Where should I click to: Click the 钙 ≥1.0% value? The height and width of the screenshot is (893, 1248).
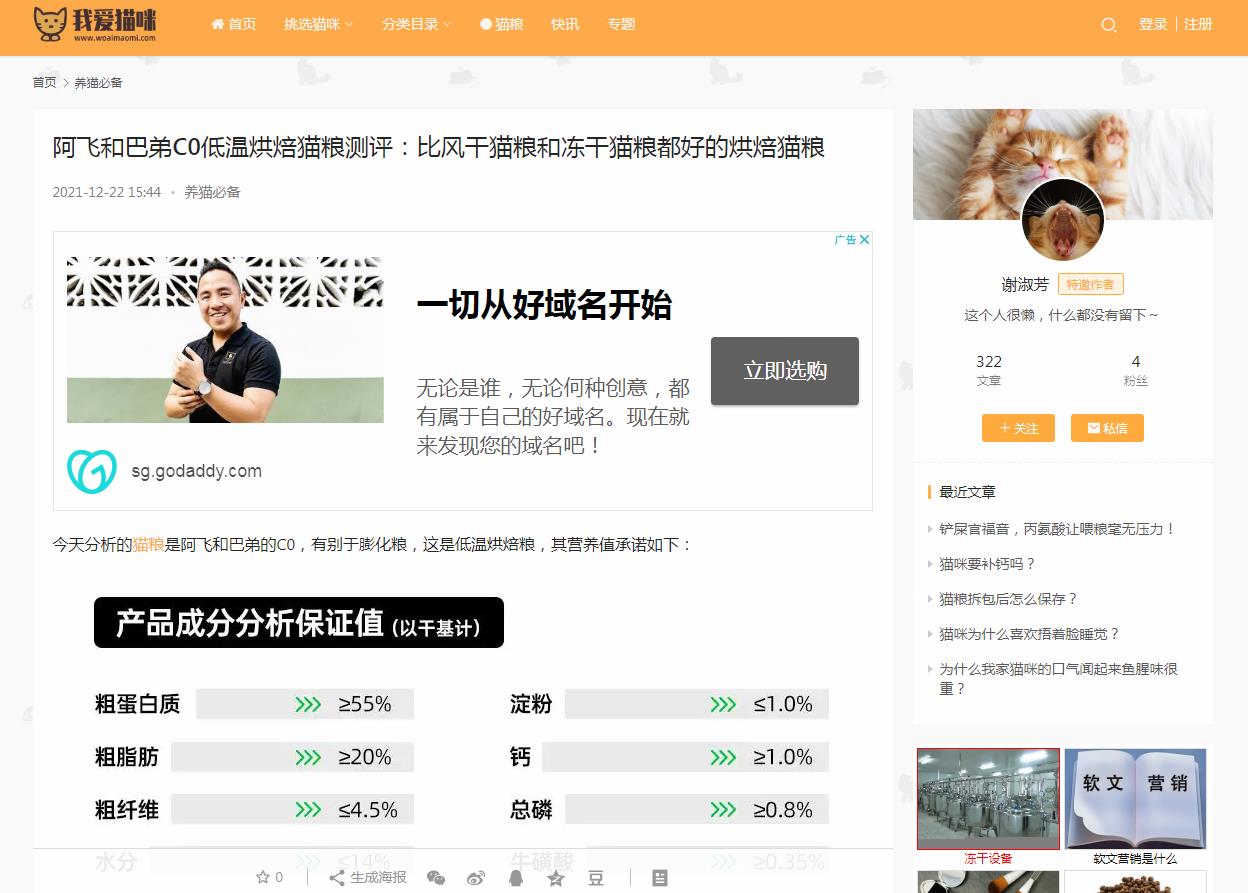pos(783,757)
